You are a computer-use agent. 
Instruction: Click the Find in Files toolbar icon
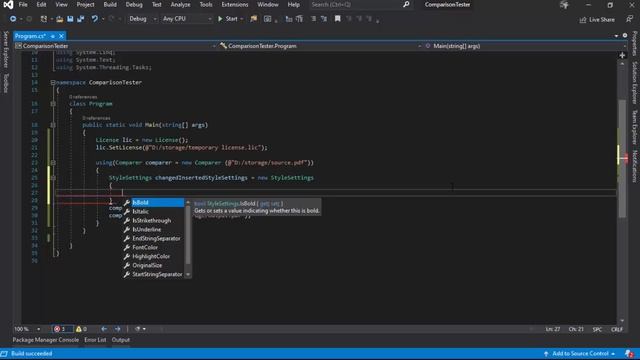[x=254, y=19]
